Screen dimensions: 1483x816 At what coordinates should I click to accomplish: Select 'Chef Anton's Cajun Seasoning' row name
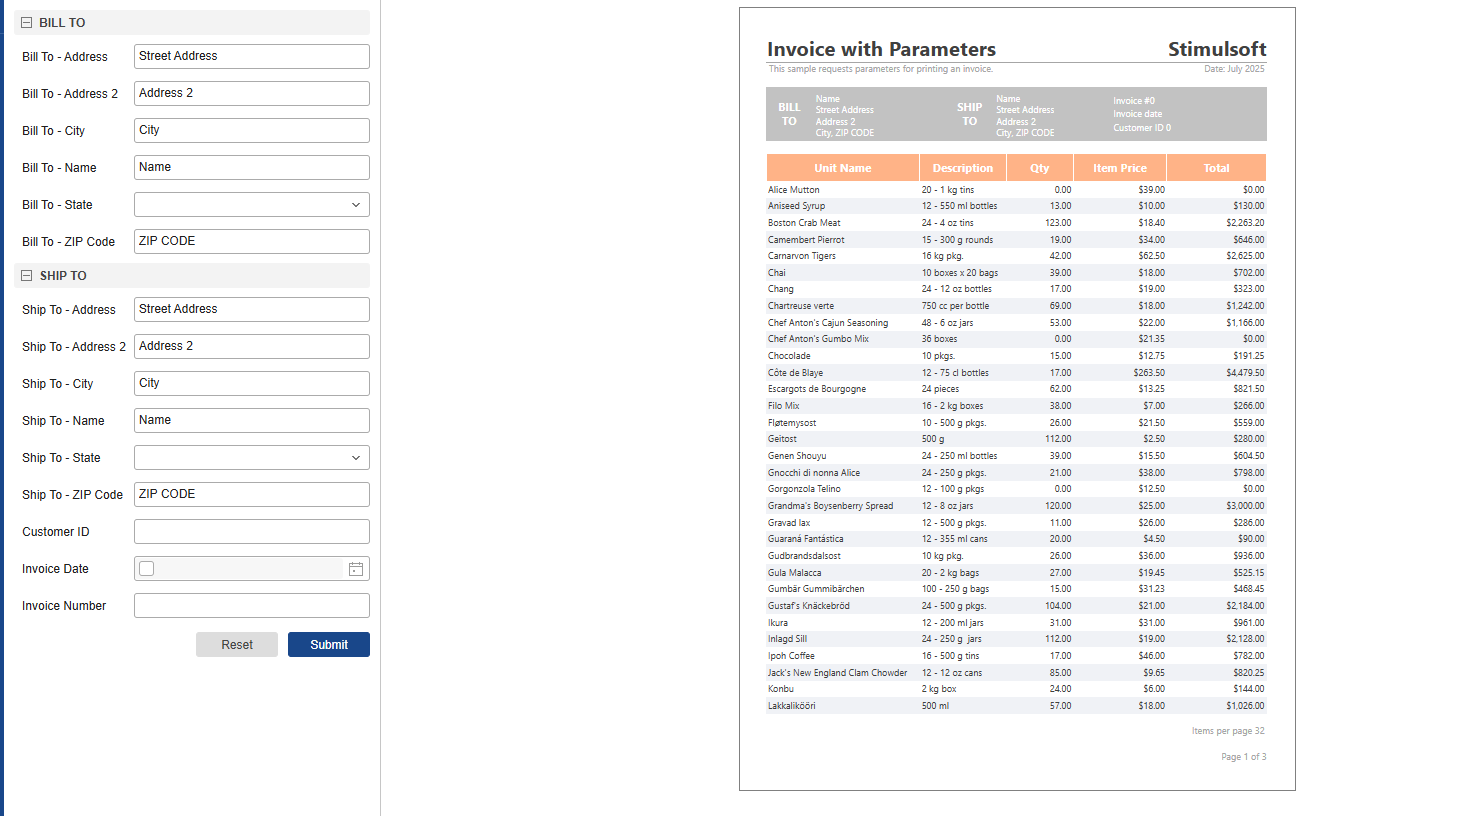click(828, 323)
